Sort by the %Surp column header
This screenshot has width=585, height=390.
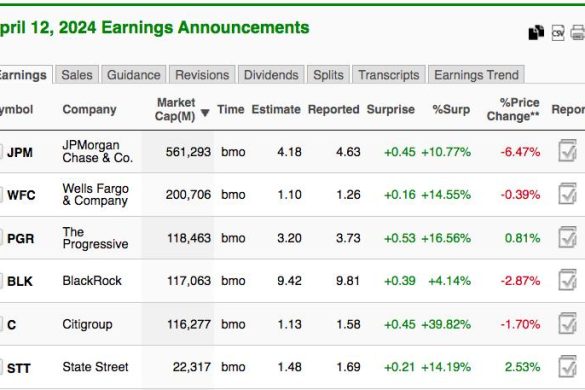click(x=451, y=109)
